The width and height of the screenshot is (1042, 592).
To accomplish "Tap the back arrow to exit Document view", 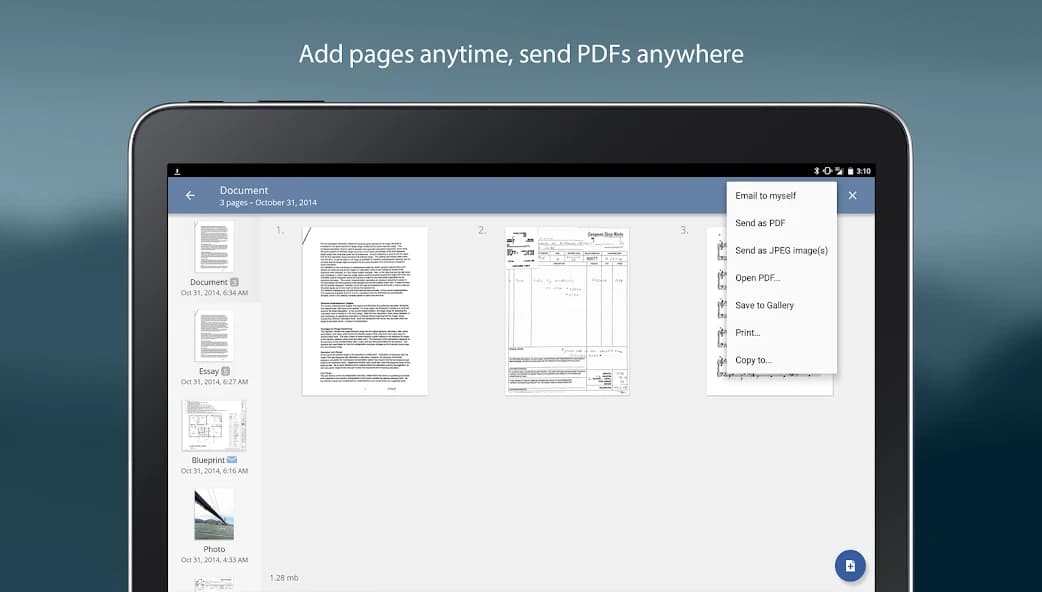I will coord(190,195).
